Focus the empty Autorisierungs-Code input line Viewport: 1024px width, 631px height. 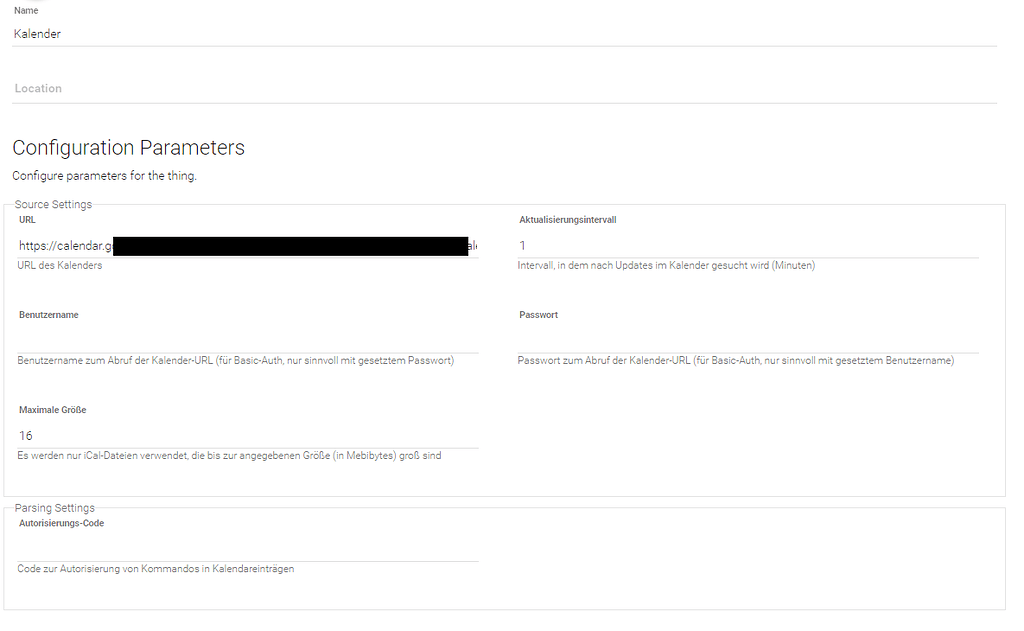tap(248, 549)
